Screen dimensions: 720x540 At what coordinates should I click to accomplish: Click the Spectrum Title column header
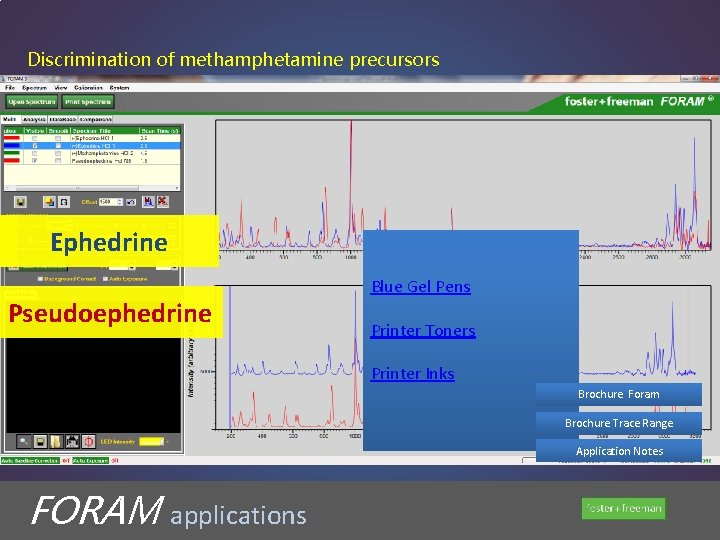105,131
